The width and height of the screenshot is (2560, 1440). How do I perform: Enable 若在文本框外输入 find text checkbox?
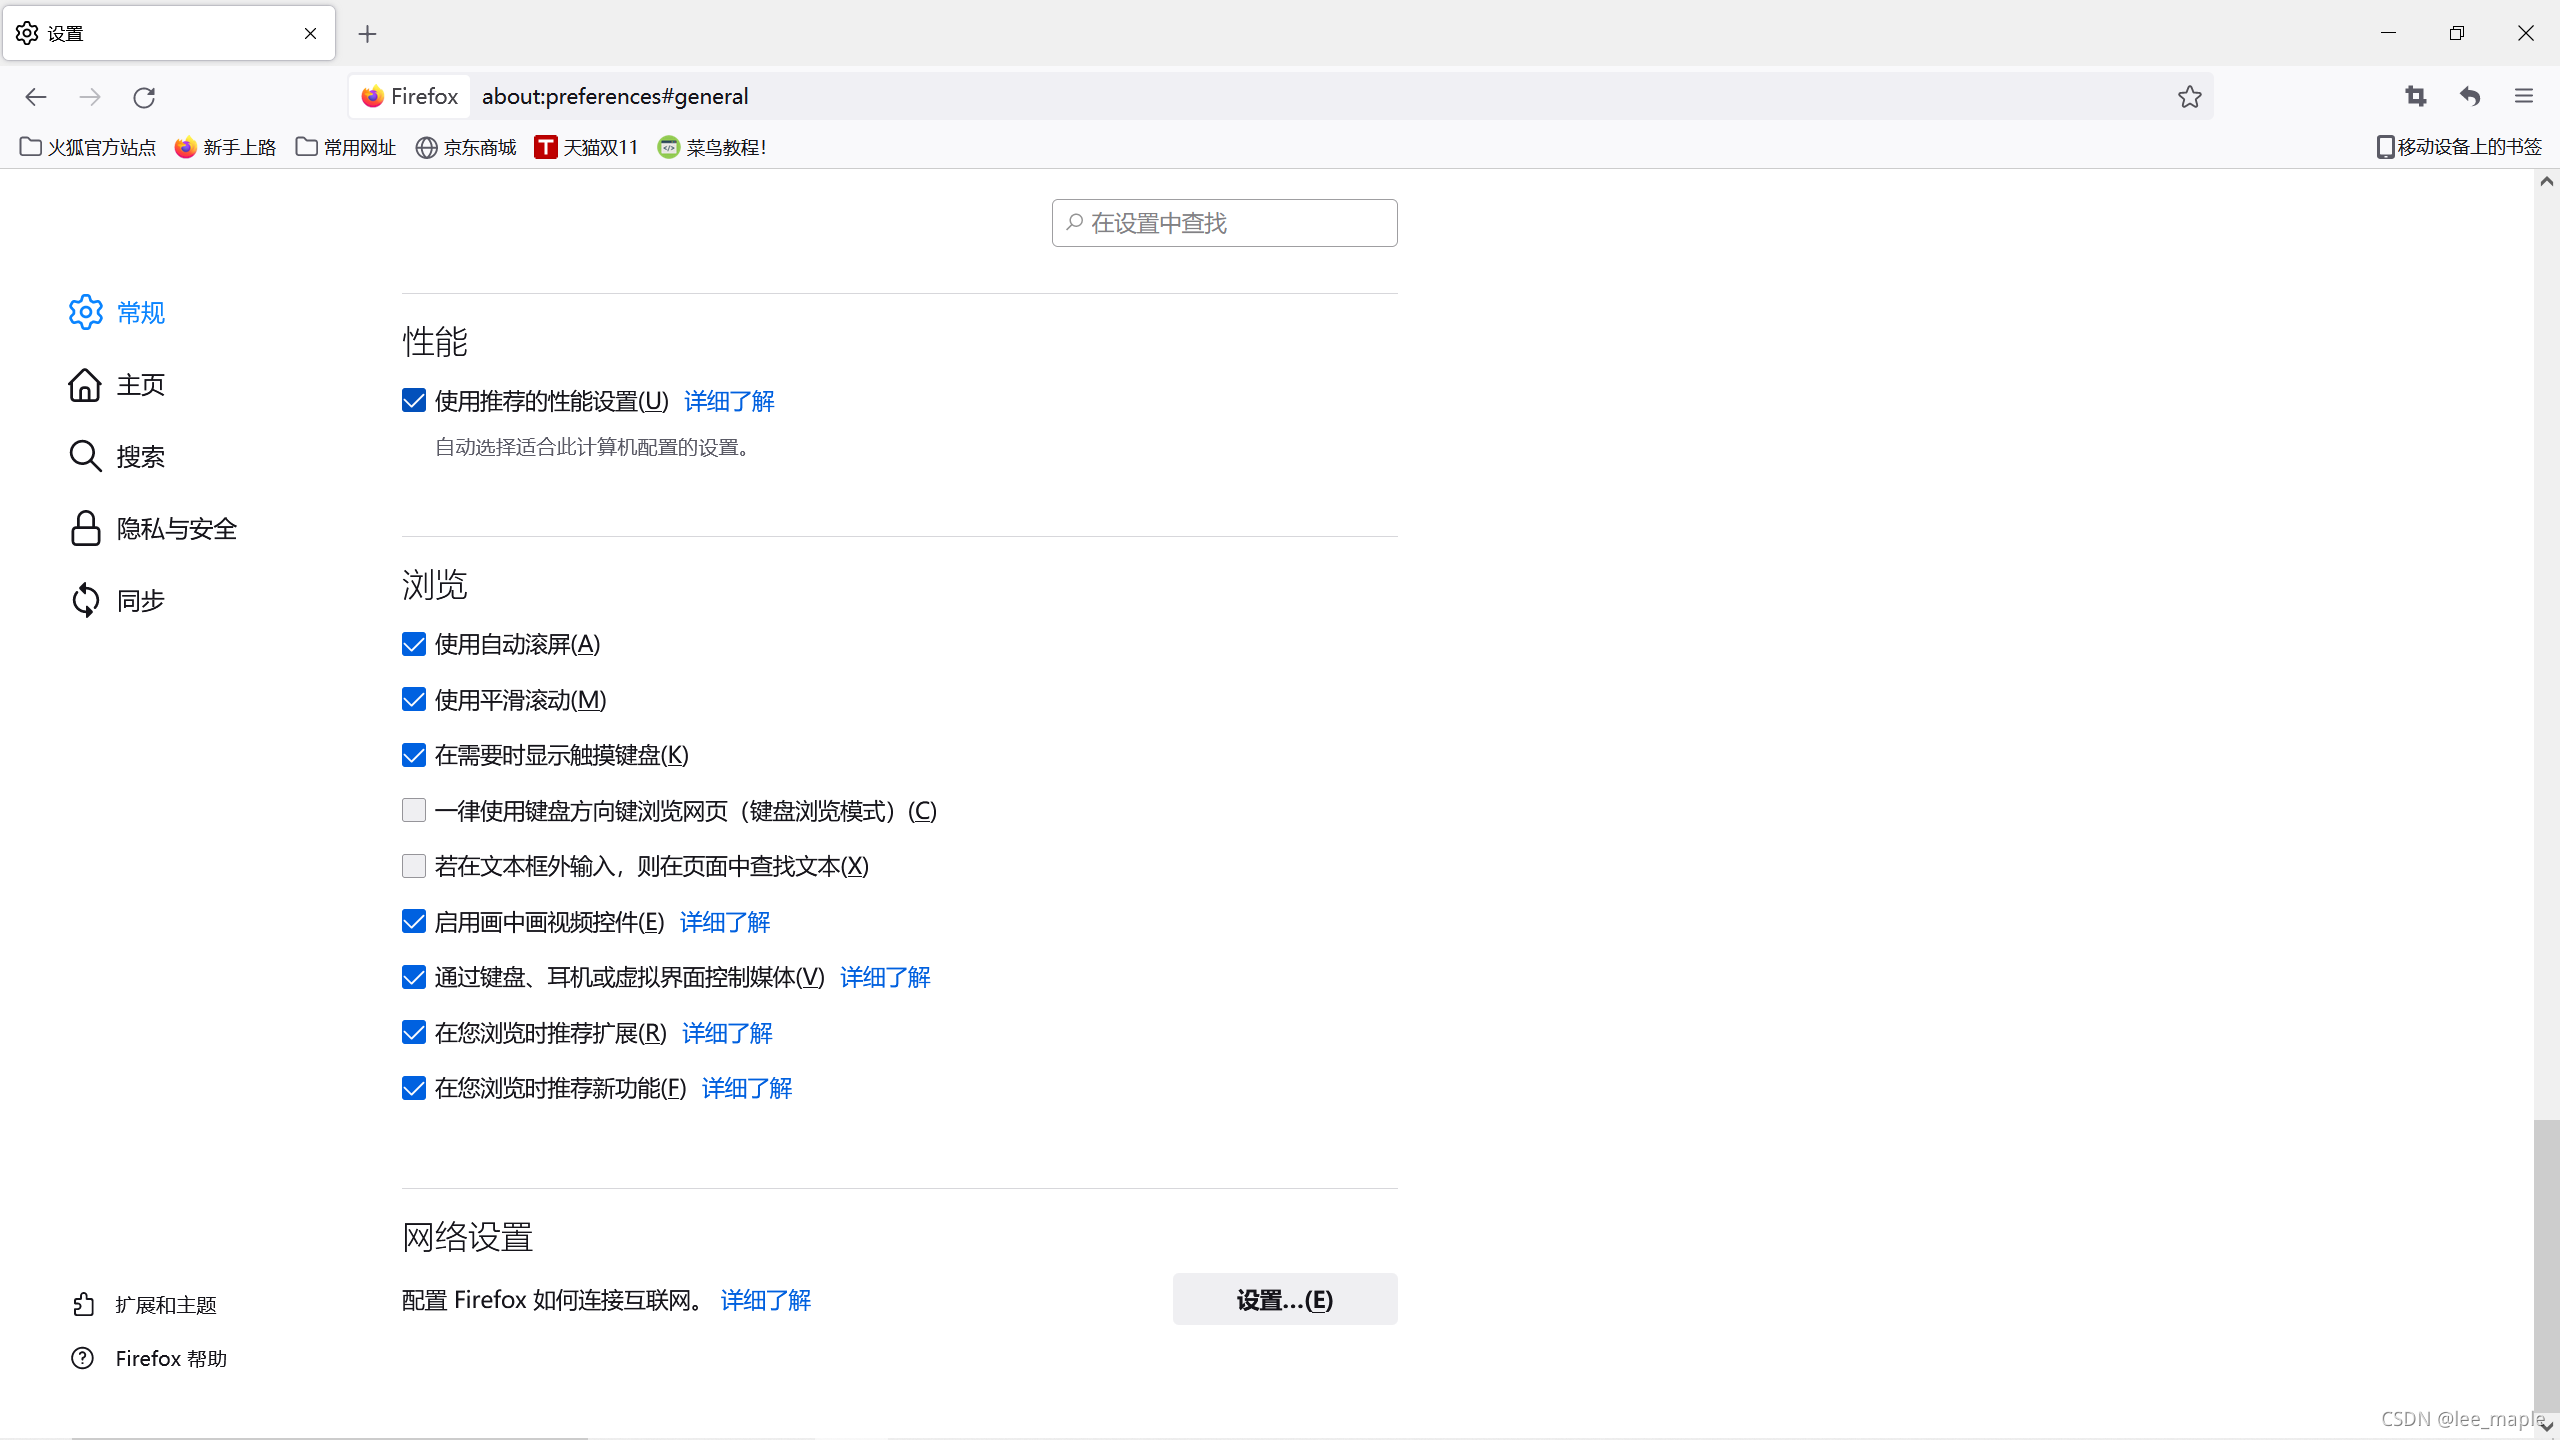pos(414,866)
